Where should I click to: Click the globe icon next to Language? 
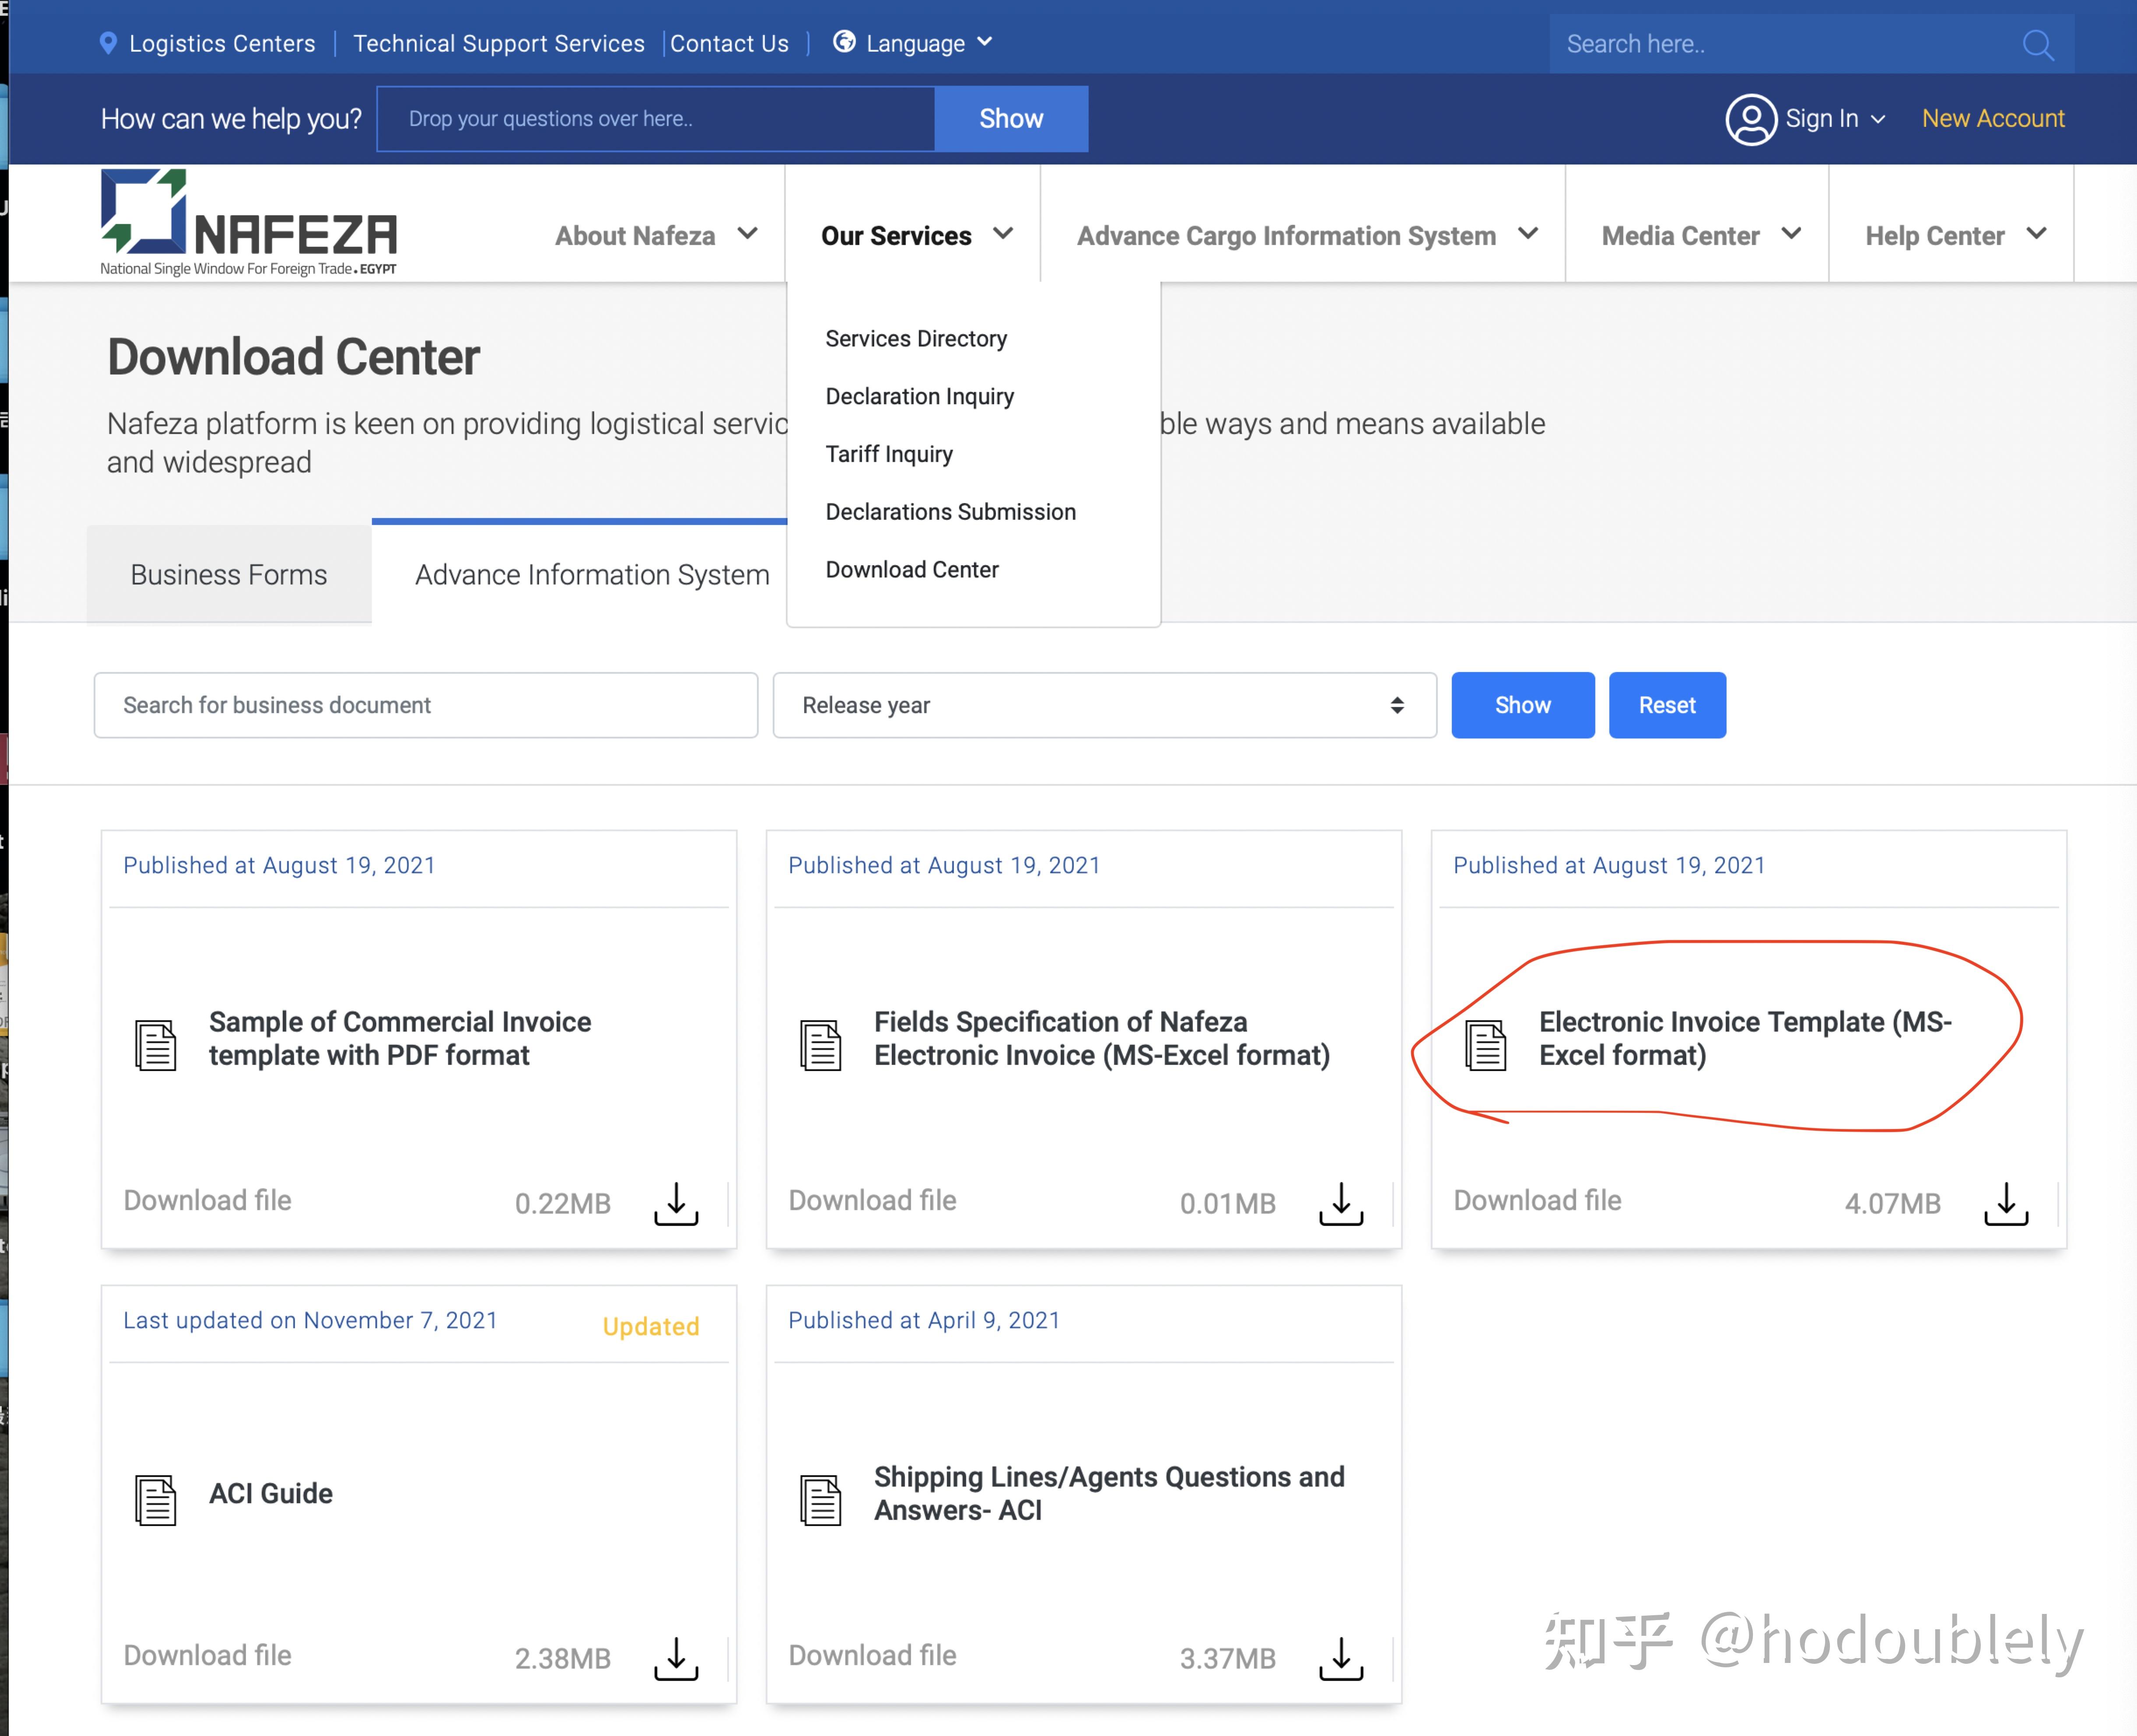844,42
